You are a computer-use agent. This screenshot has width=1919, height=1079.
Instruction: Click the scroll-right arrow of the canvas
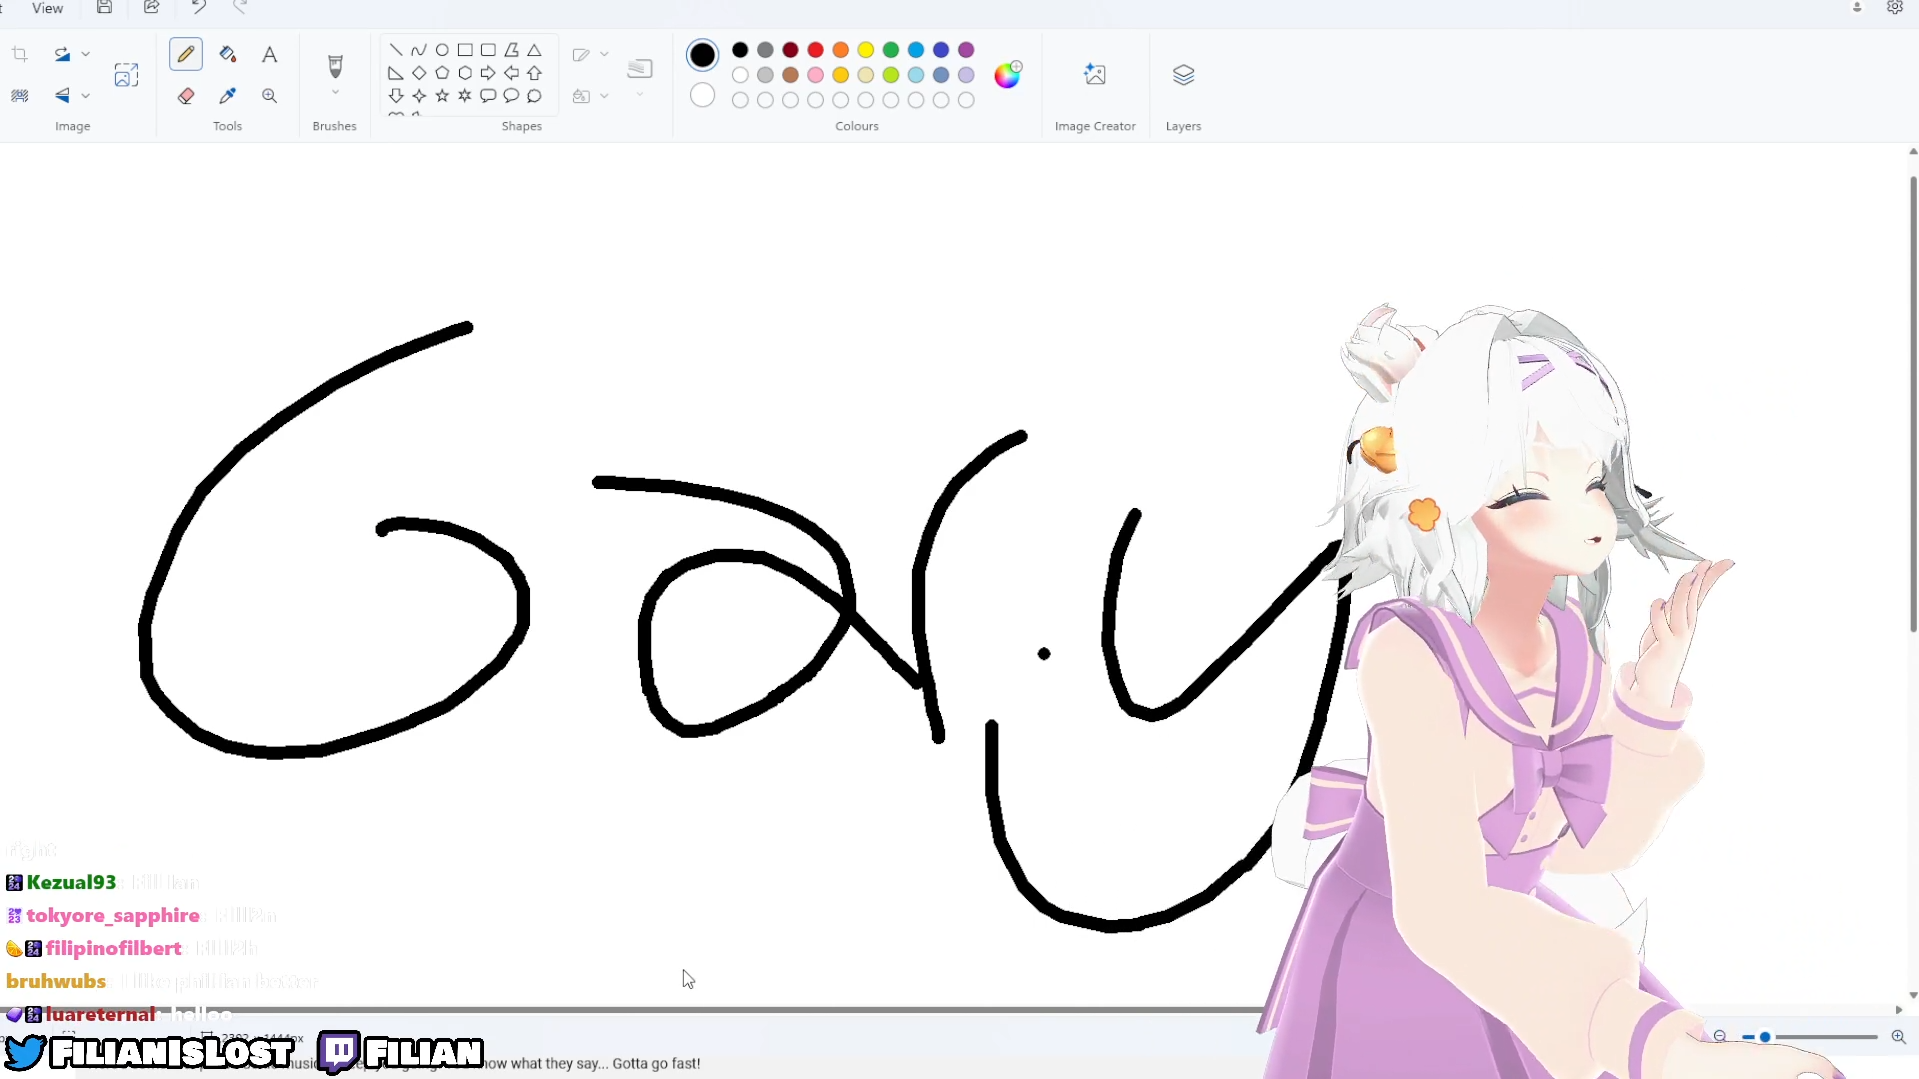1899,1010
